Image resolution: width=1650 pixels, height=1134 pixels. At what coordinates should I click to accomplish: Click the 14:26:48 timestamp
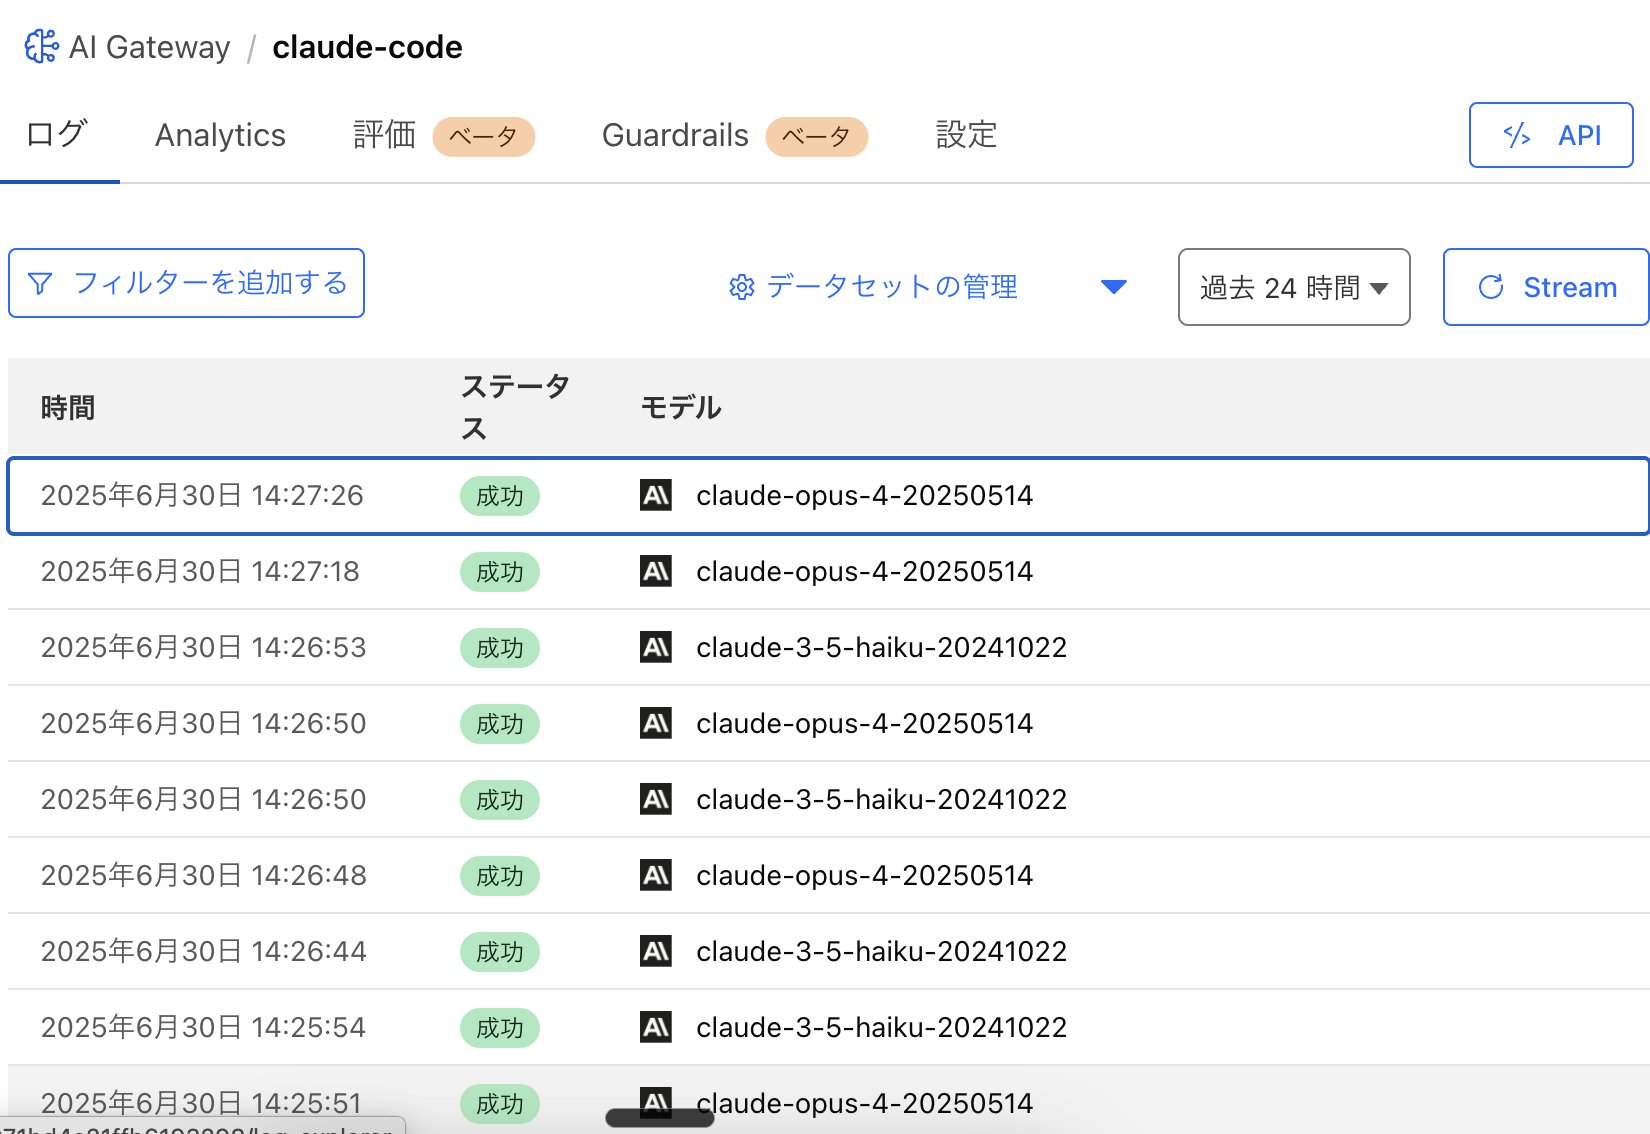point(203,875)
